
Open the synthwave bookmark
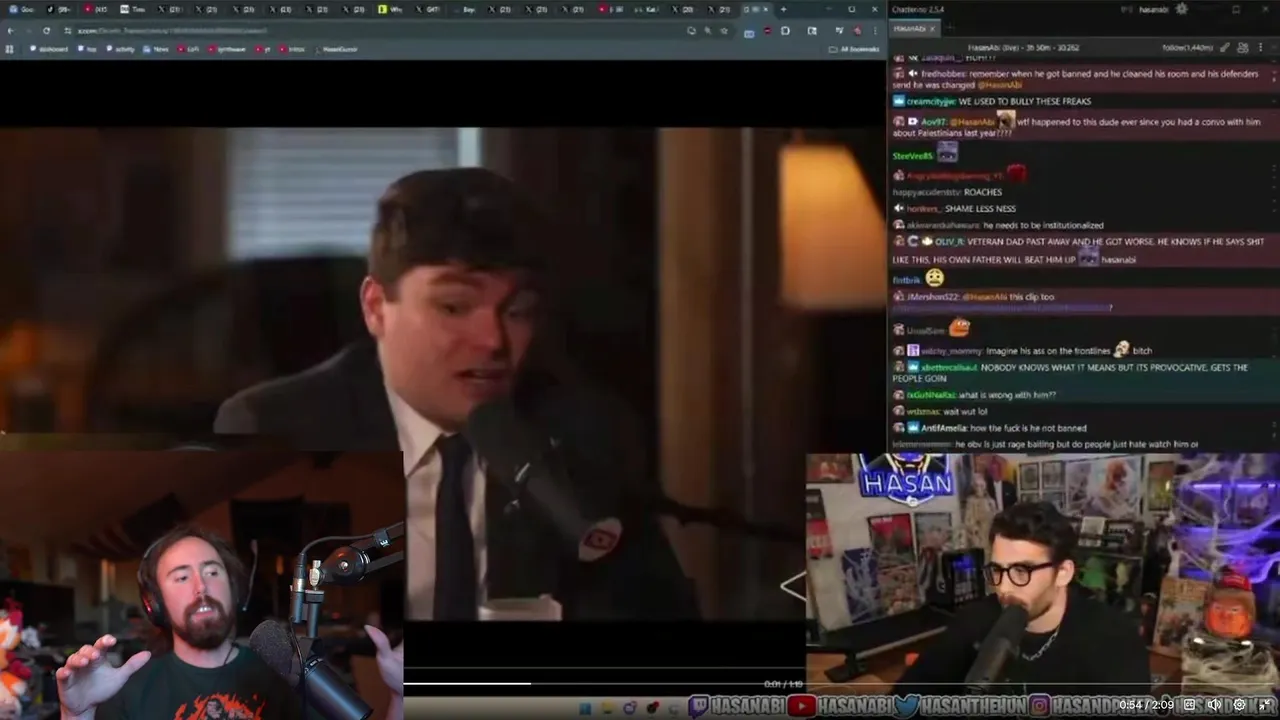coord(228,49)
